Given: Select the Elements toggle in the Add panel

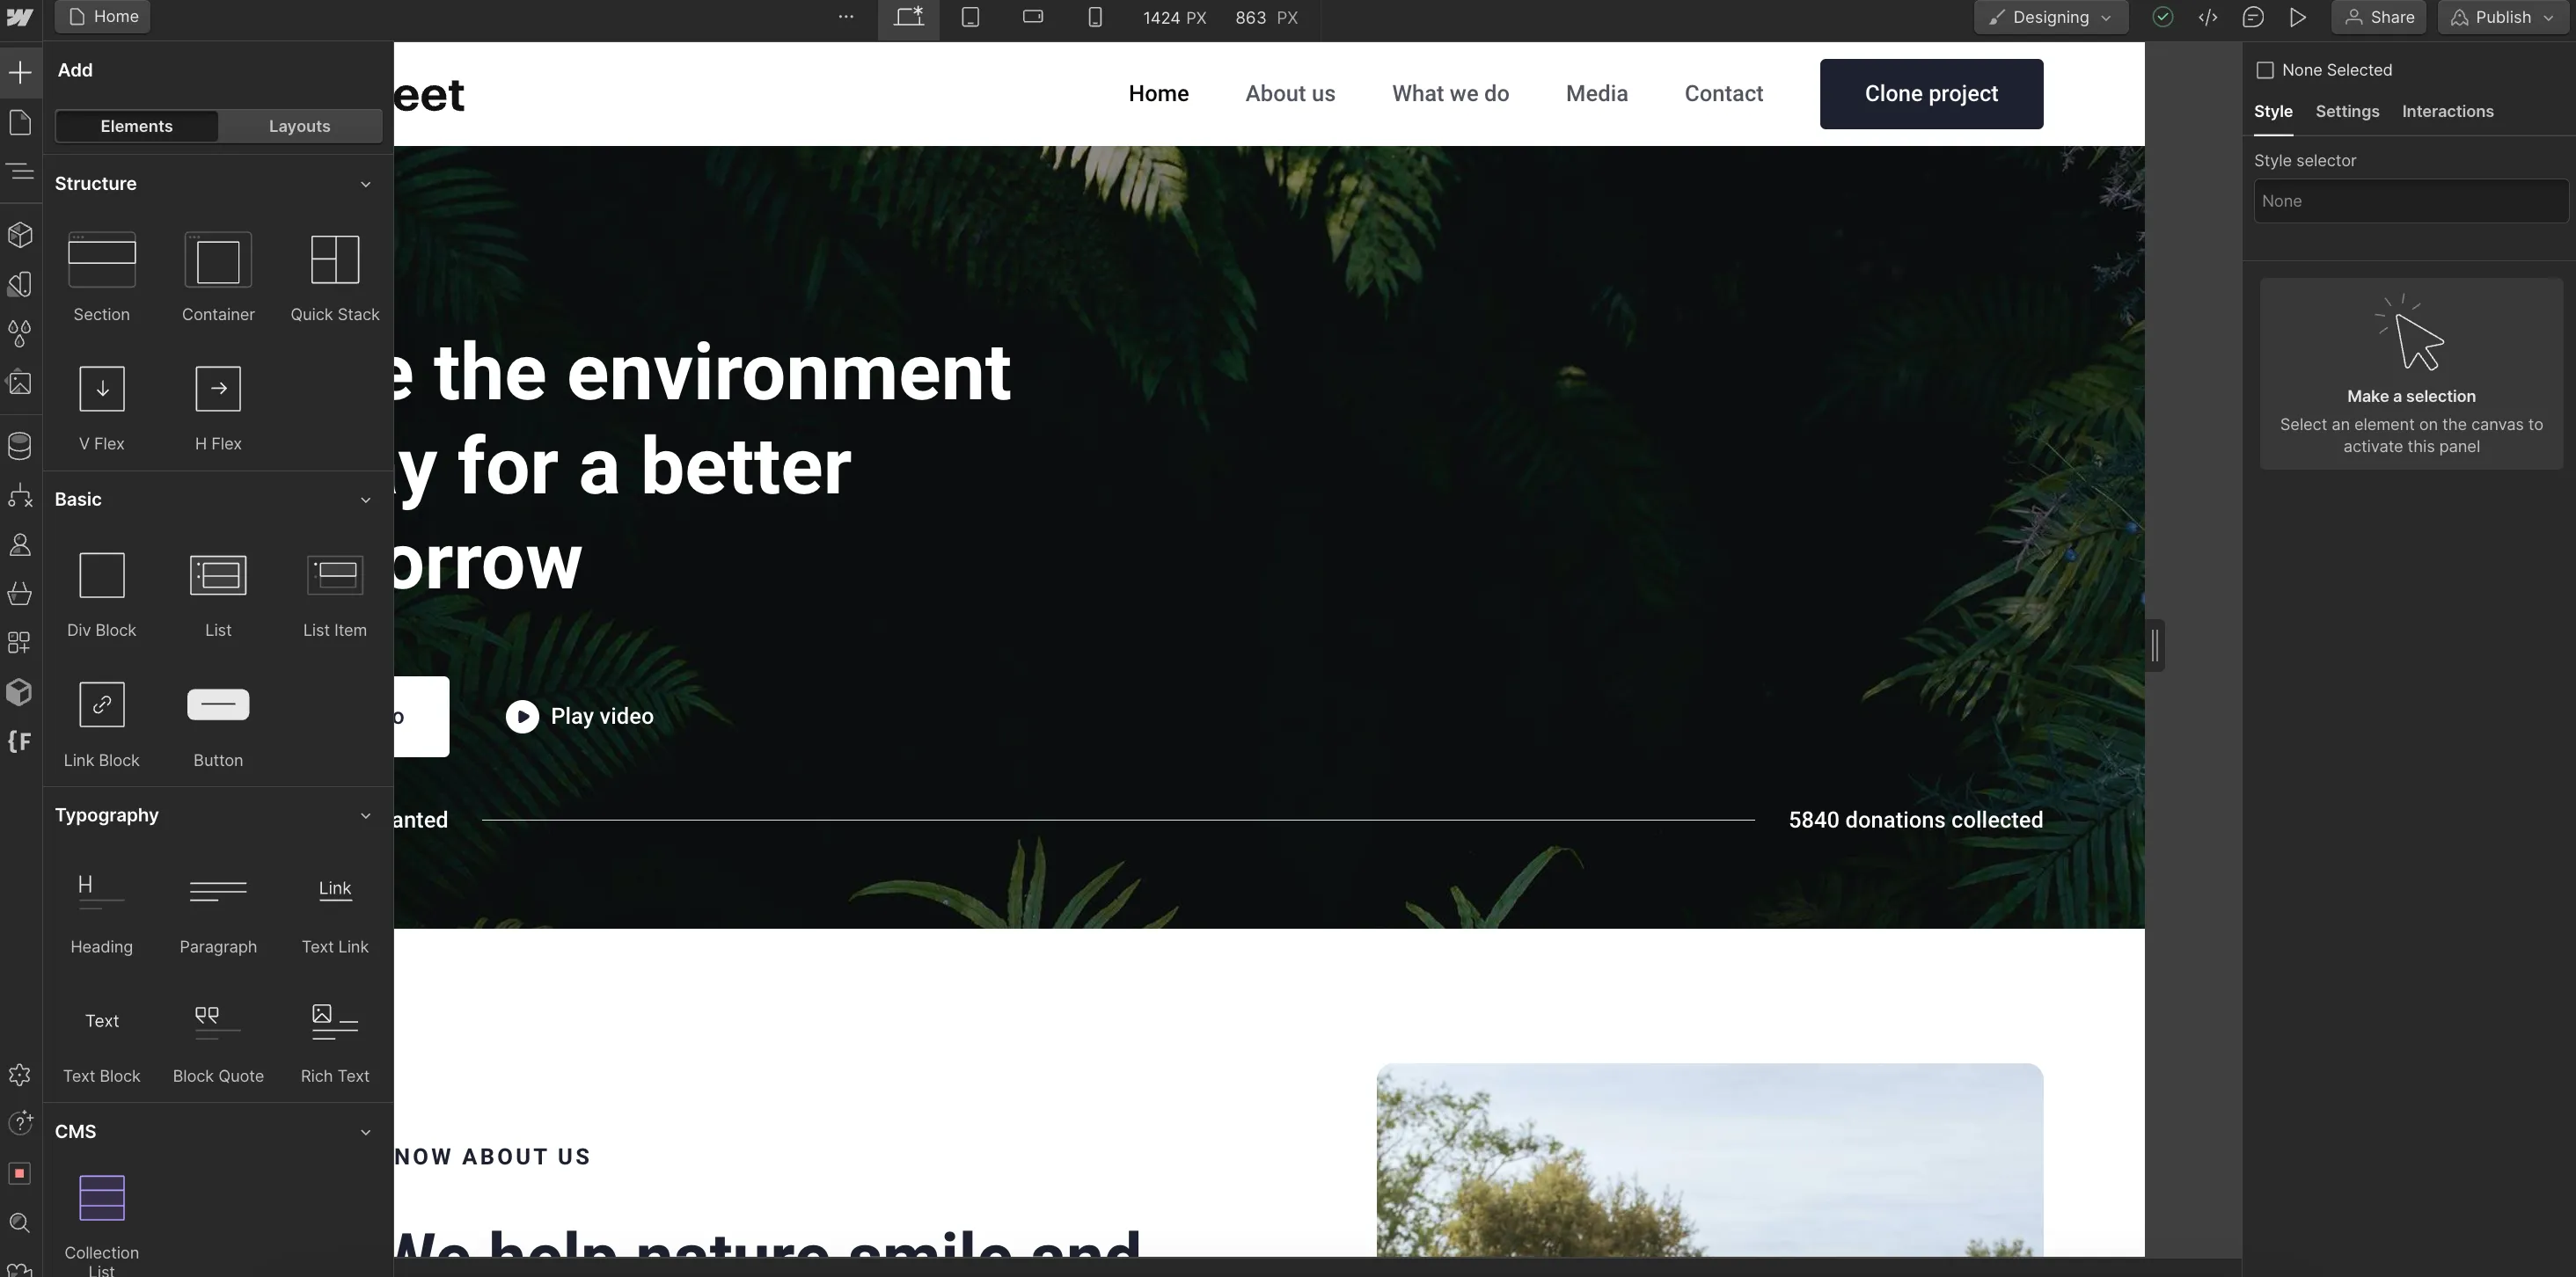Looking at the screenshot, I should click(x=136, y=126).
